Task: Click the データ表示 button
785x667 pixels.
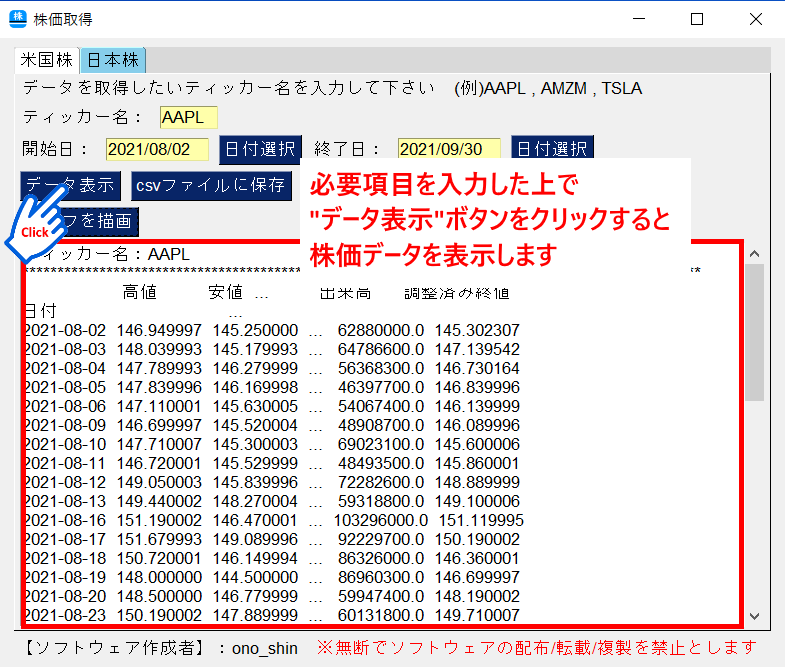Action: (x=71, y=186)
